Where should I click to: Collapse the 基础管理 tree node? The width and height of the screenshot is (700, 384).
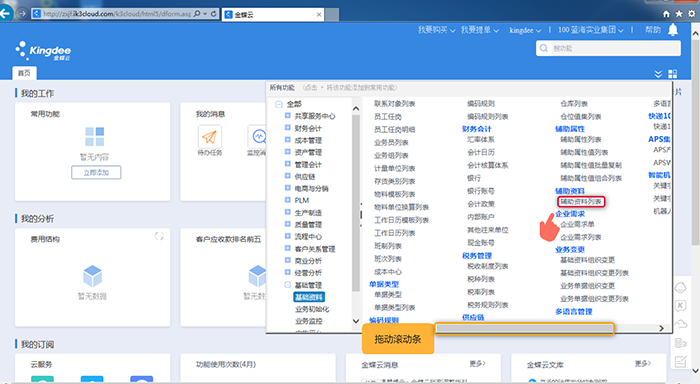[288, 284]
